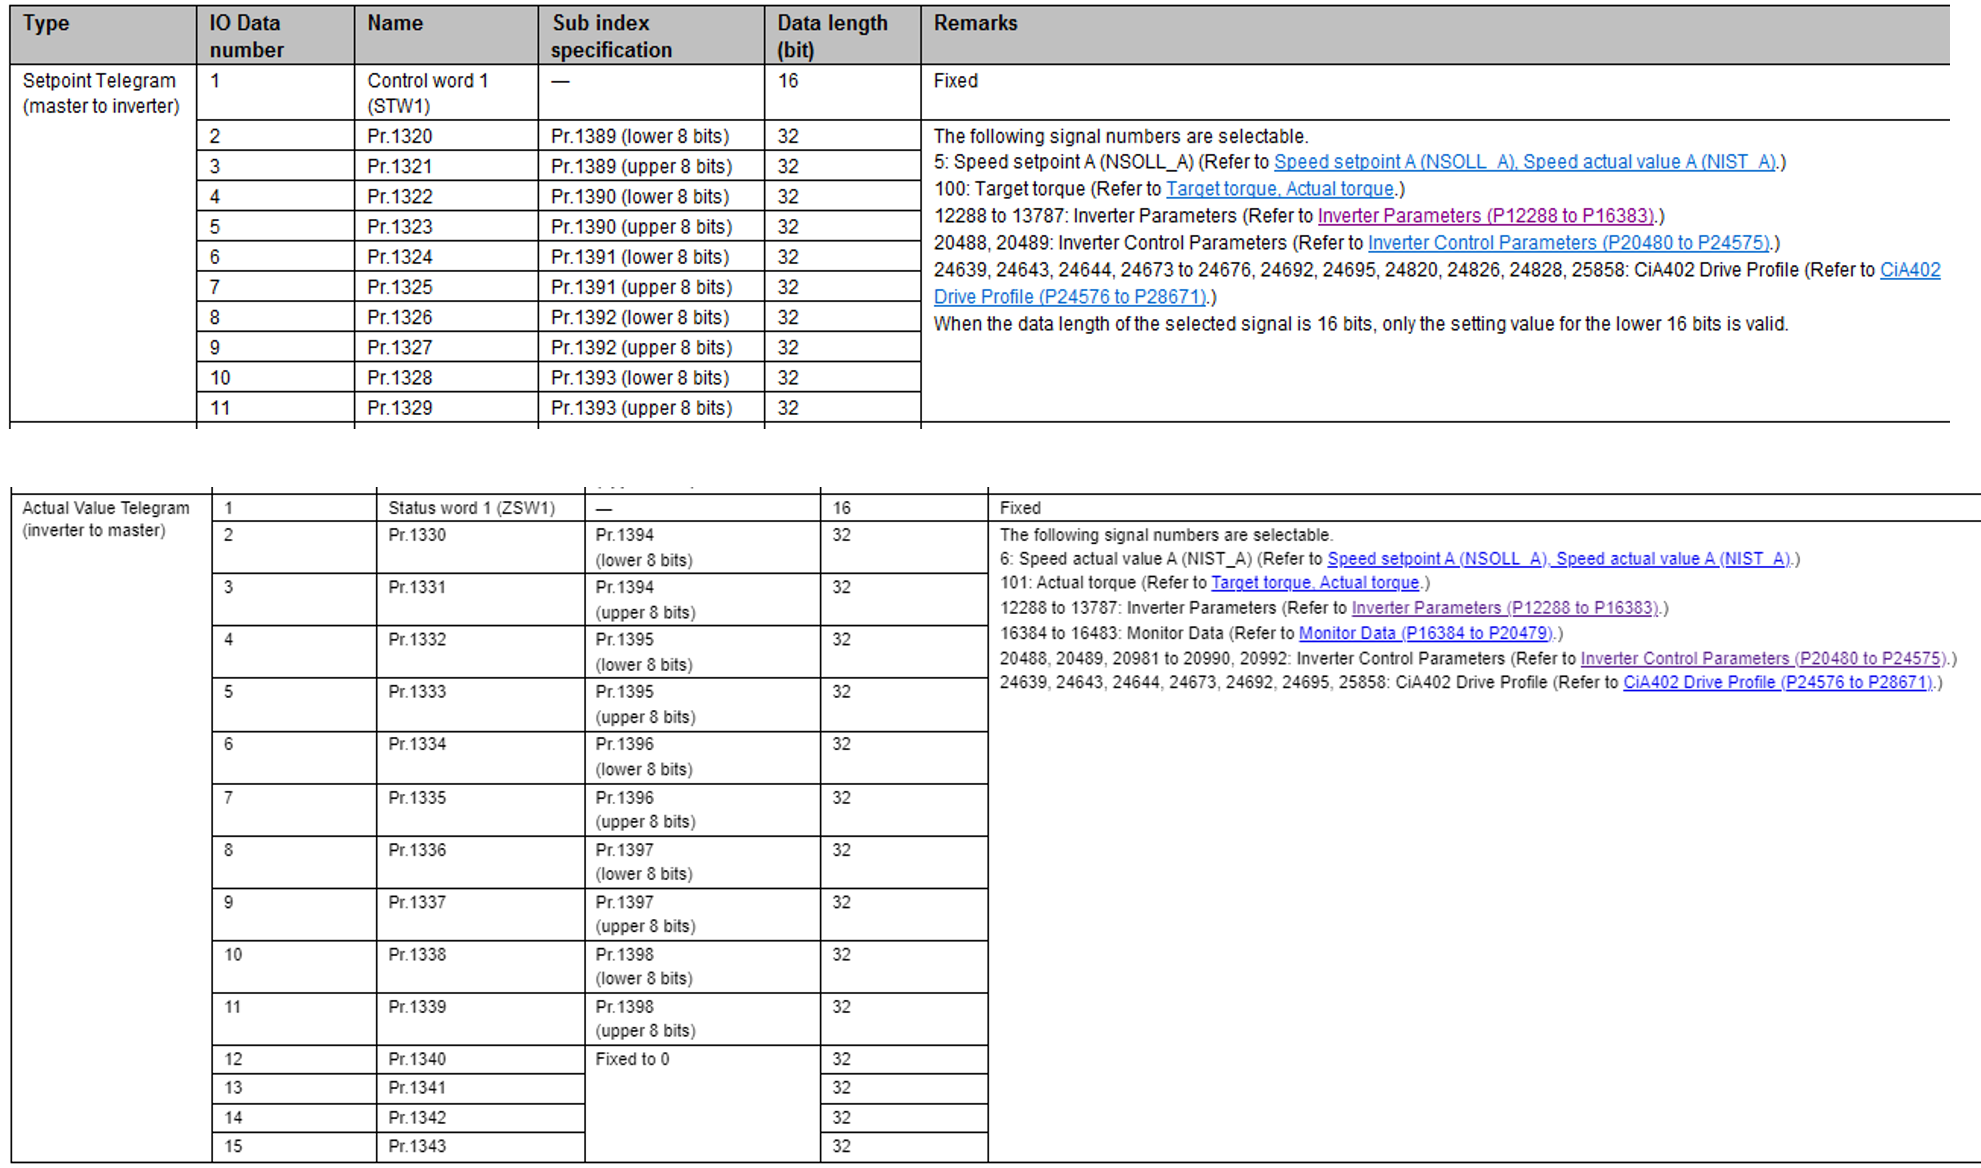Click the Remarks column header
This screenshot has height=1168, width=1981.
(x=1435, y=36)
